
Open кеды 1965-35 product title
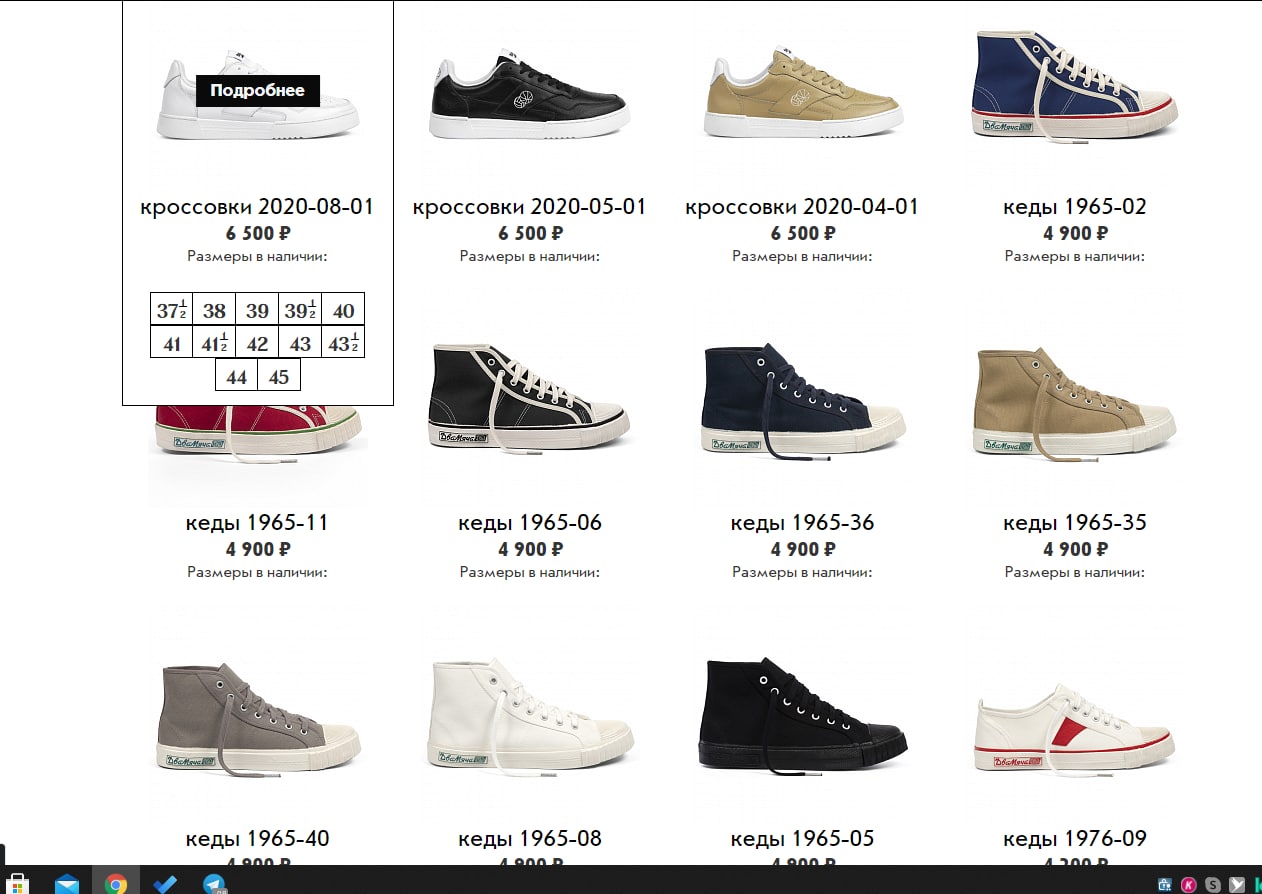(x=1075, y=523)
